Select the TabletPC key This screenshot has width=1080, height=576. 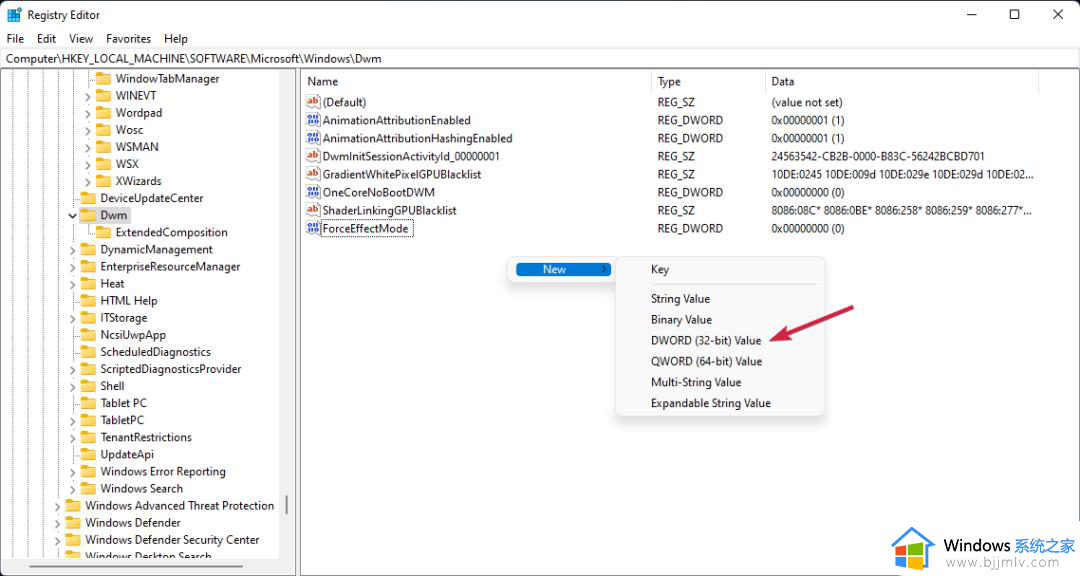click(x=122, y=420)
